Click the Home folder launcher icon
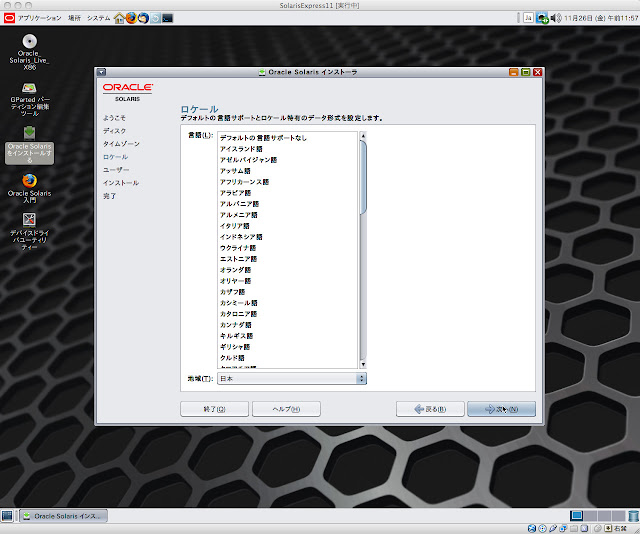The height and width of the screenshot is (534, 640). pos(119,18)
